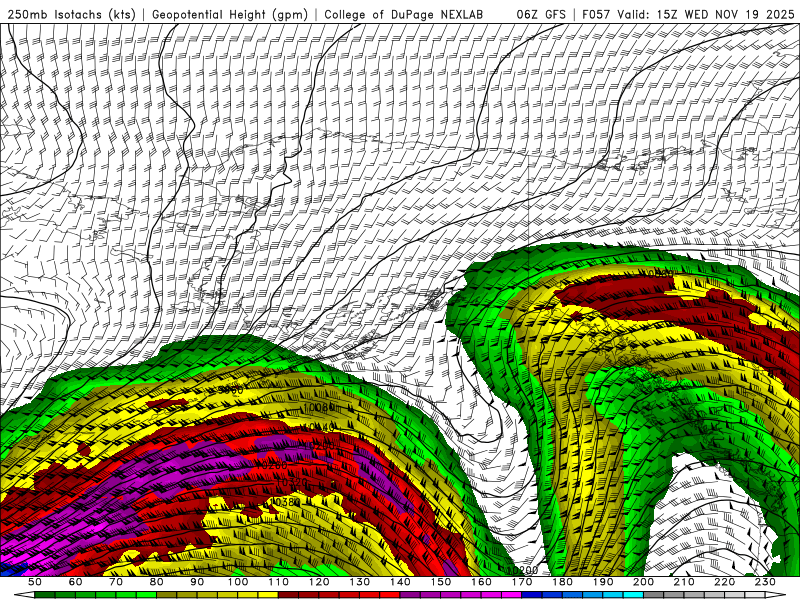Select the 150 label on the color scale
The image size is (800, 600).
[x=441, y=582]
